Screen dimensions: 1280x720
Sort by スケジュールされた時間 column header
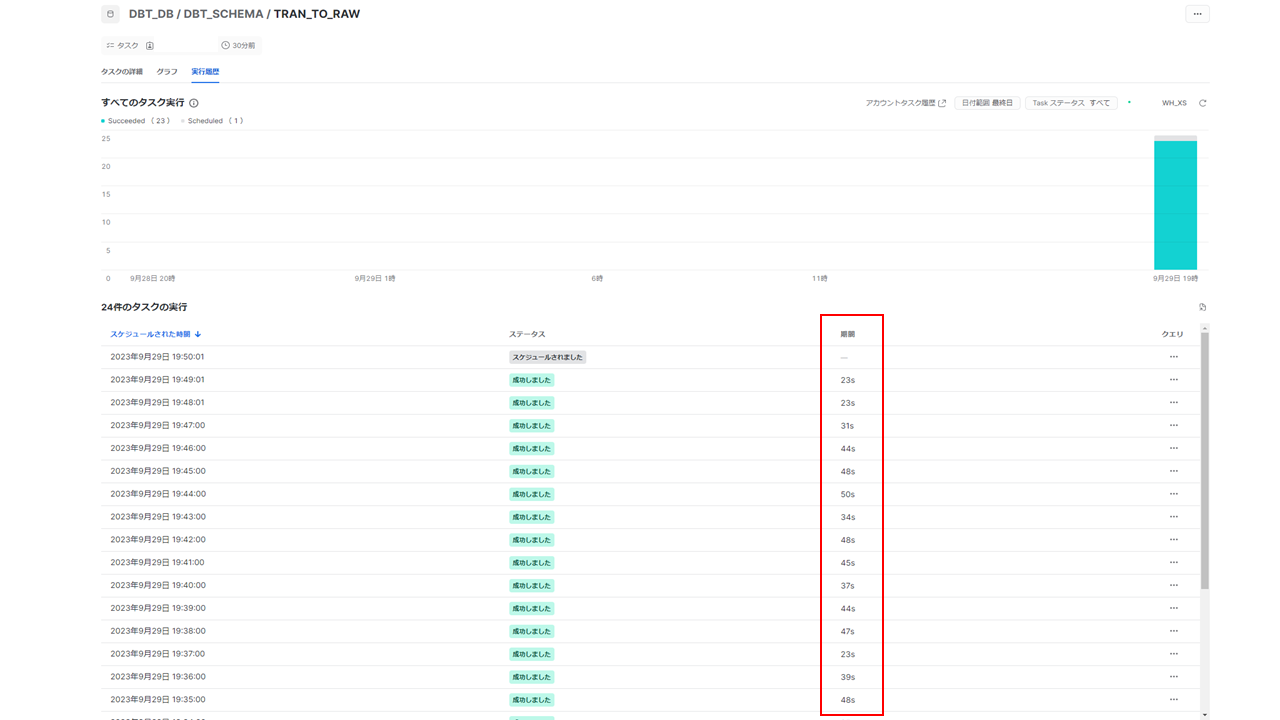point(155,334)
